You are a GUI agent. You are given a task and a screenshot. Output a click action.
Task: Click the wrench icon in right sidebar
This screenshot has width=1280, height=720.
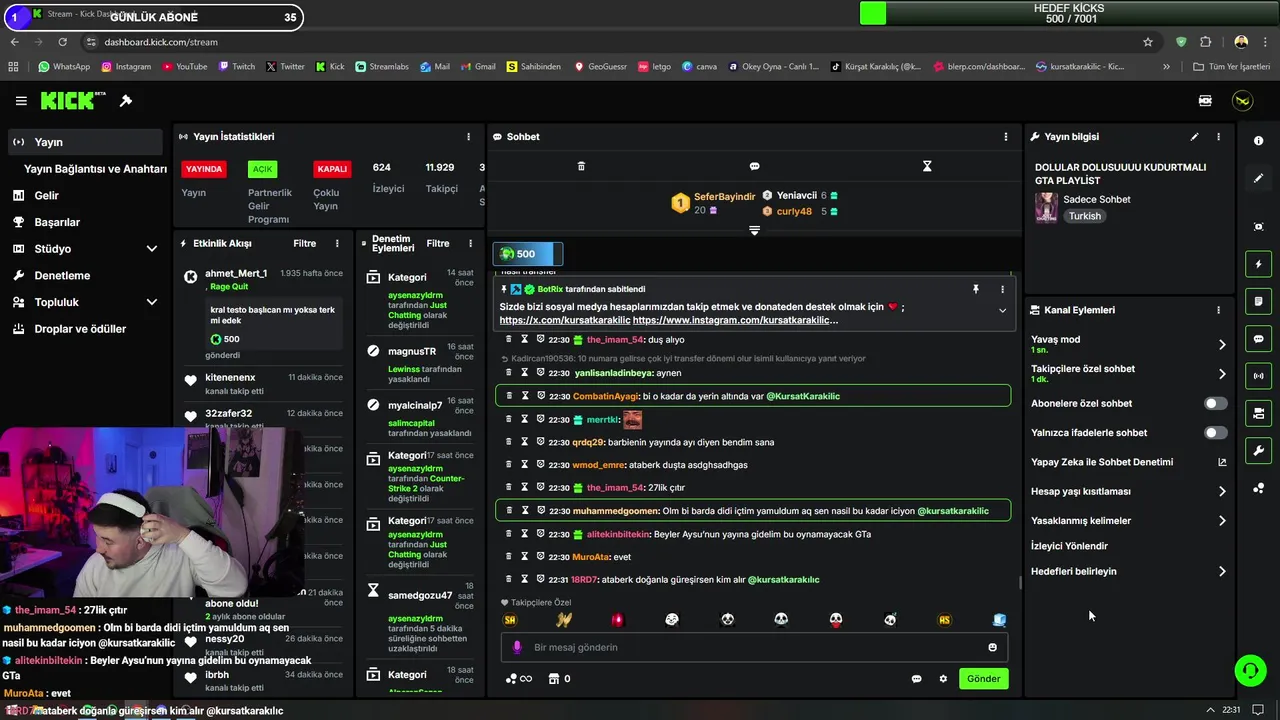(x=1258, y=451)
